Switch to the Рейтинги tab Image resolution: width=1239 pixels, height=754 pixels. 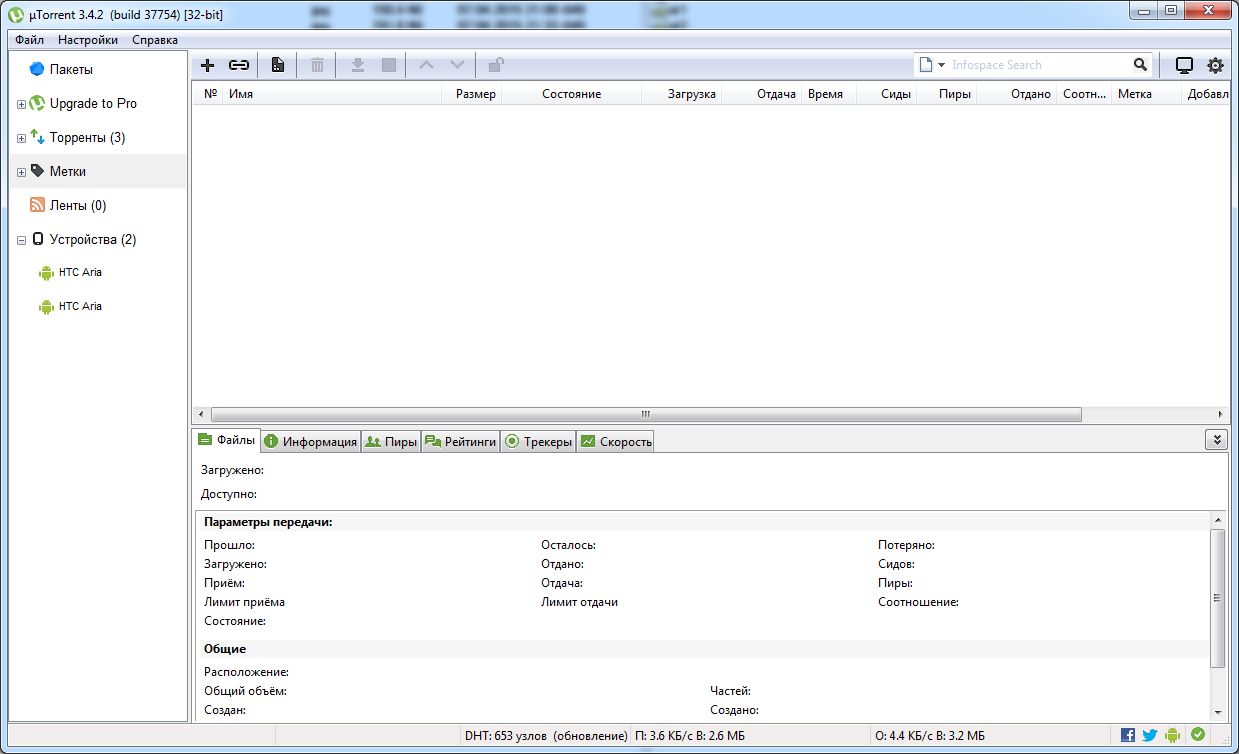pyautogui.click(x=460, y=441)
